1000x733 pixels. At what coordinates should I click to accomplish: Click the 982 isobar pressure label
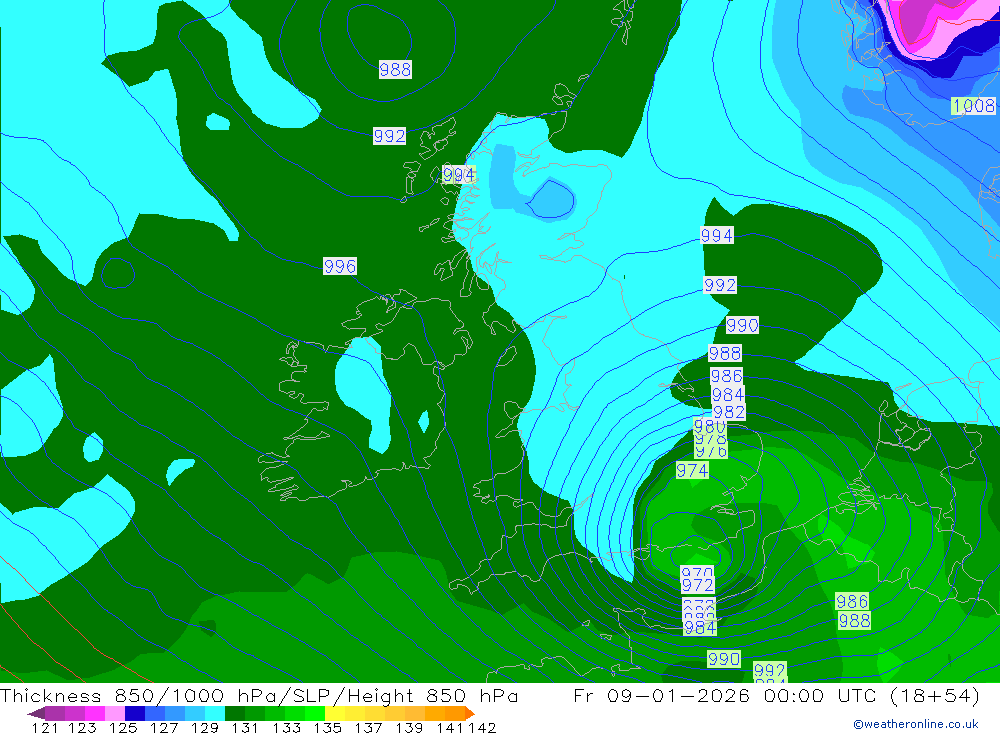click(728, 412)
